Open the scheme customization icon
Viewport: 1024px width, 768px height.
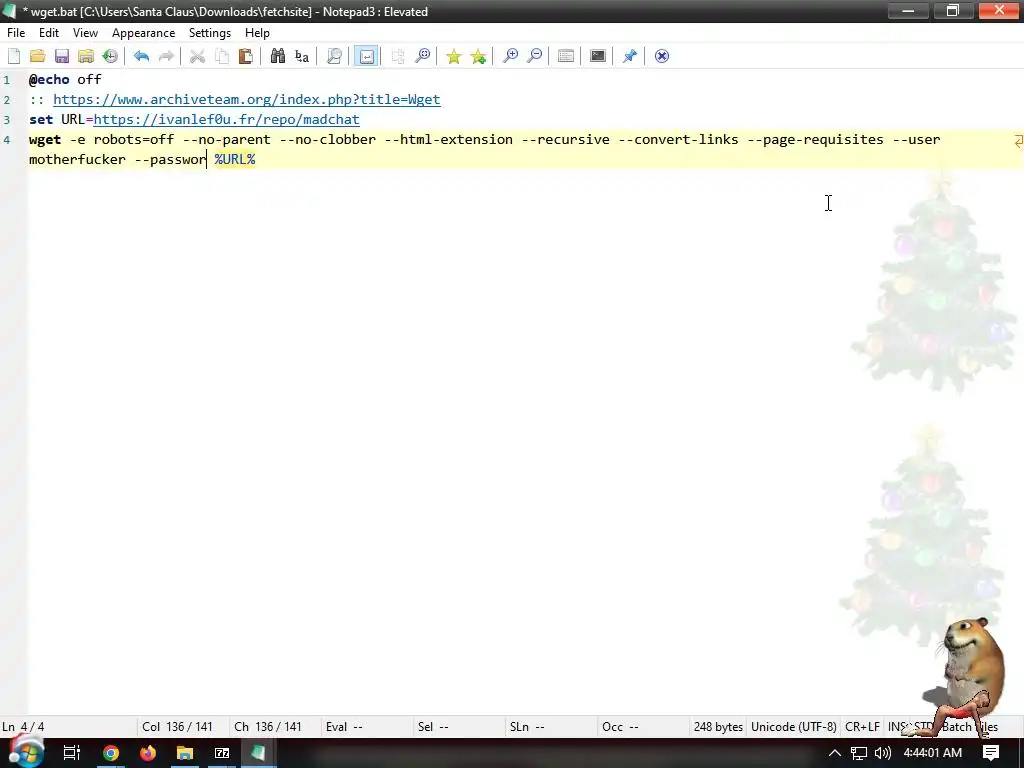tap(566, 56)
